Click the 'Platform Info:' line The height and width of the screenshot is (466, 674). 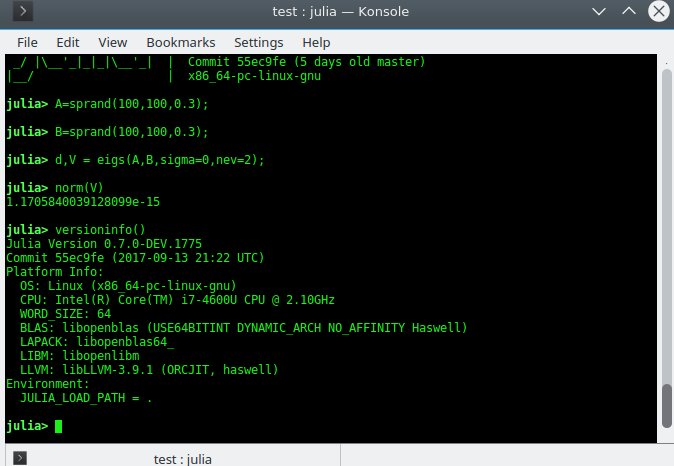pos(55,272)
